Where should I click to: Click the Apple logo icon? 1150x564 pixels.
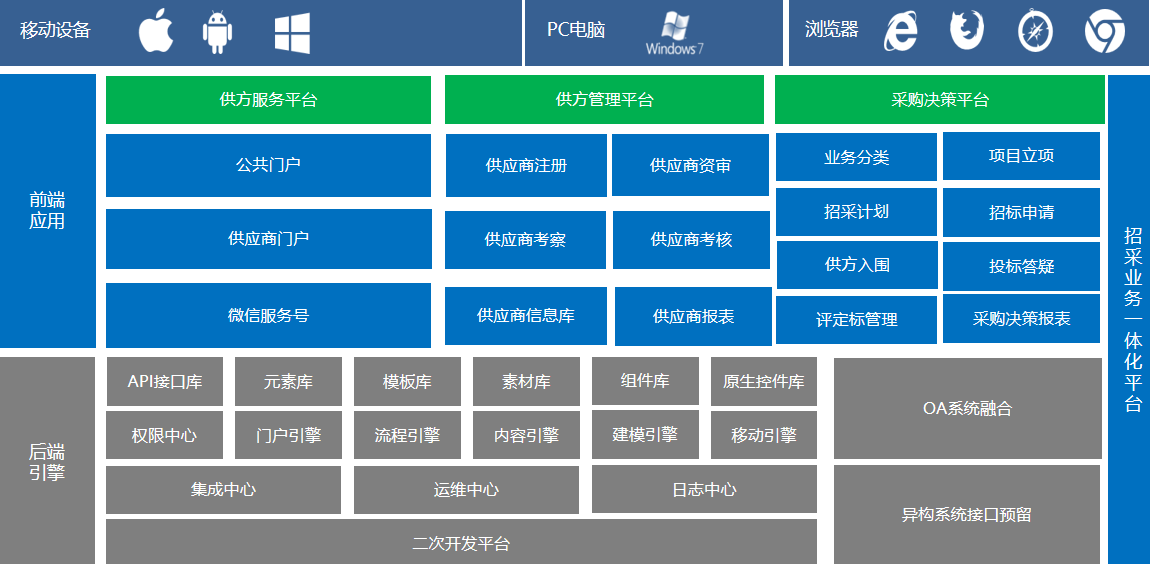(x=155, y=31)
